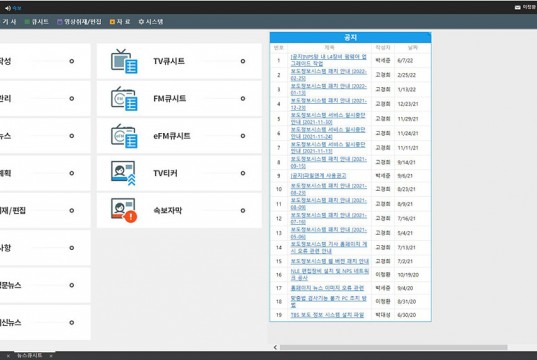
Task: Click the 공지 panel title bar
Action: (x=350, y=37)
